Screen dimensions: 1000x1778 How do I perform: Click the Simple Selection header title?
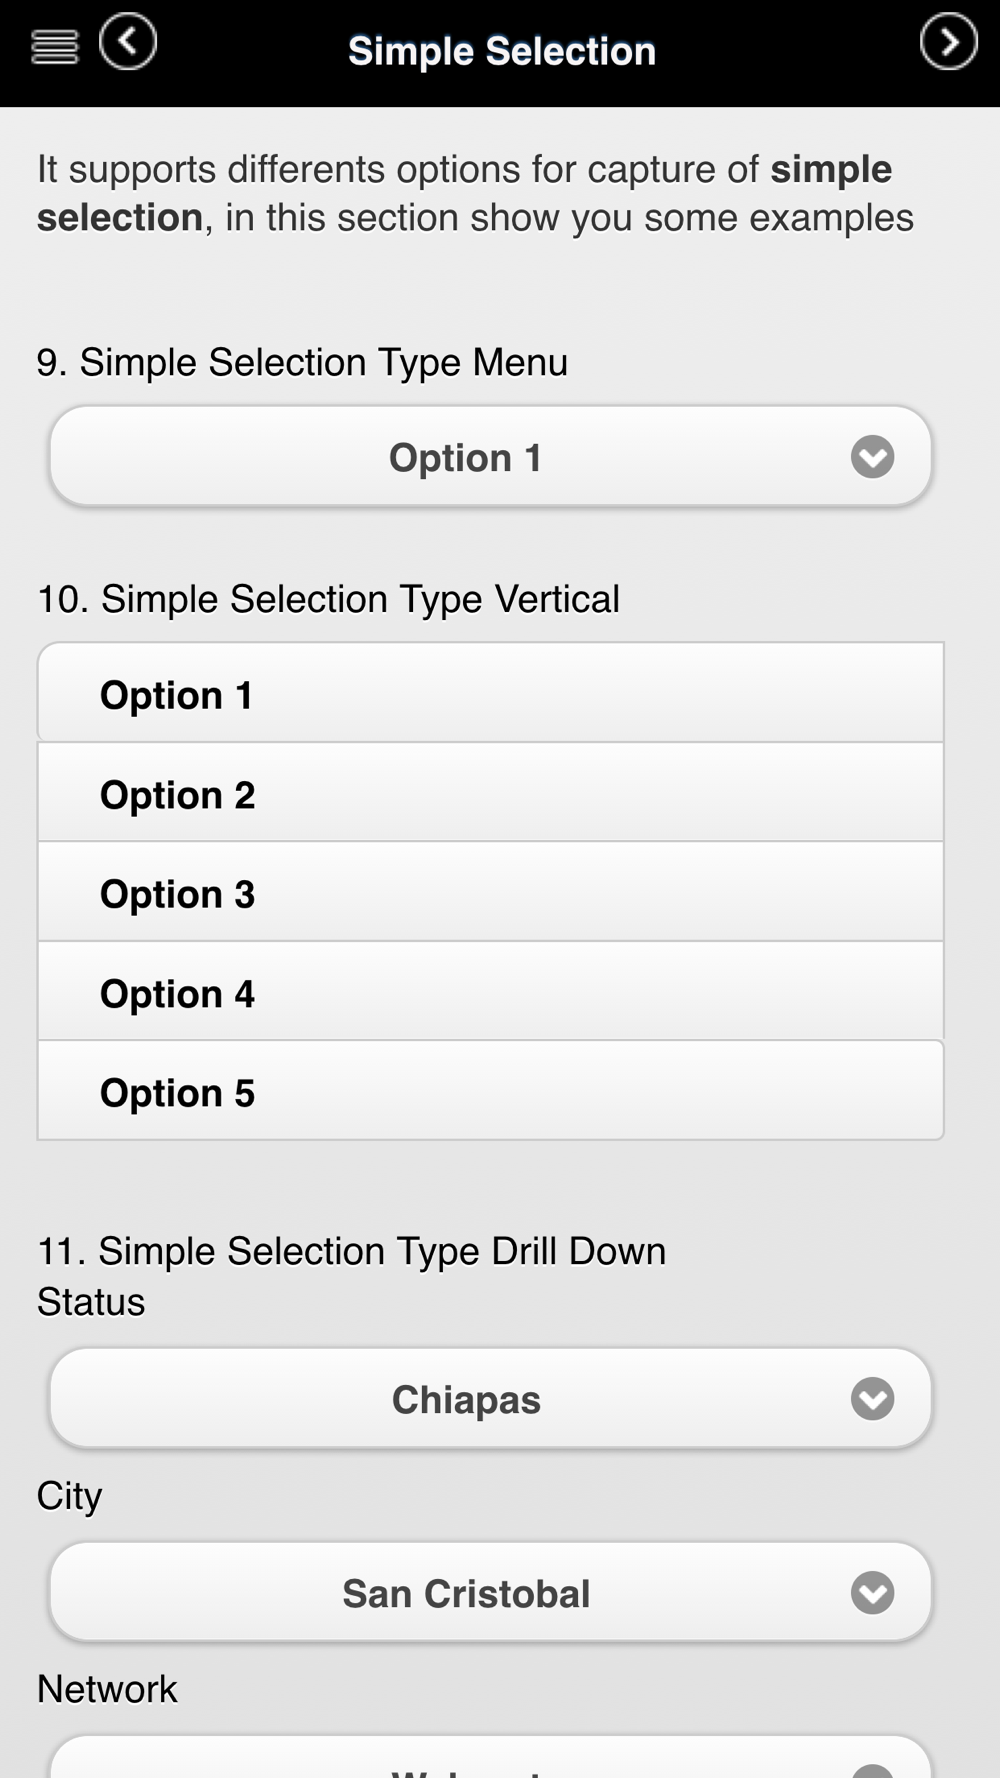[x=502, y=51]
